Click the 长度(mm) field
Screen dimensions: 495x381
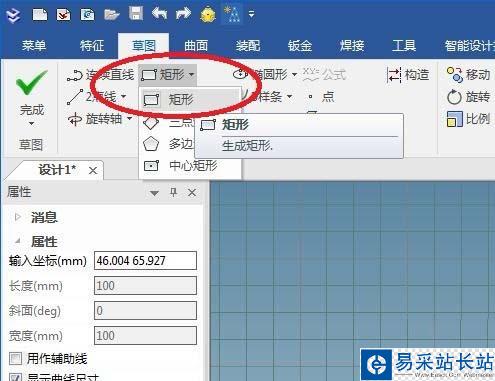145,285
